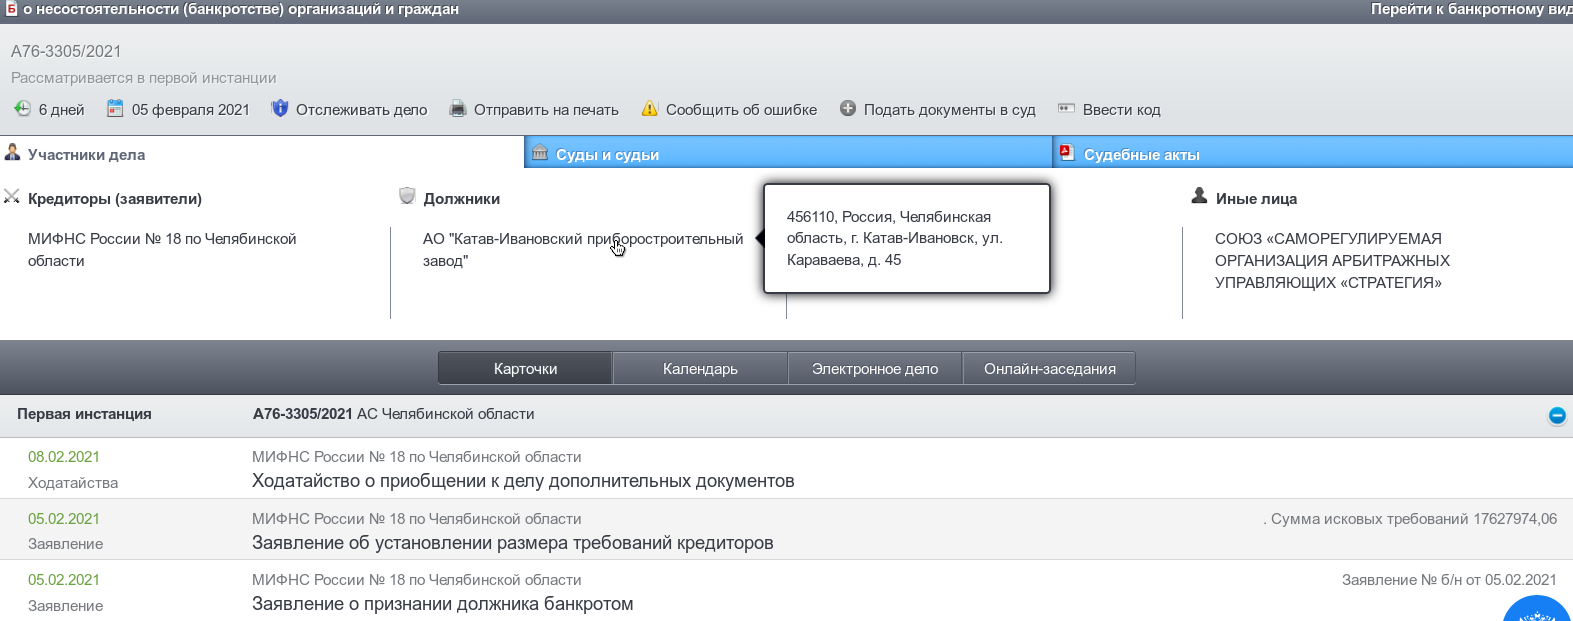Click creditor МИФНС России № 18 in Кредиторы
This screenshot has height=621, width=1573.
(162, 249)
